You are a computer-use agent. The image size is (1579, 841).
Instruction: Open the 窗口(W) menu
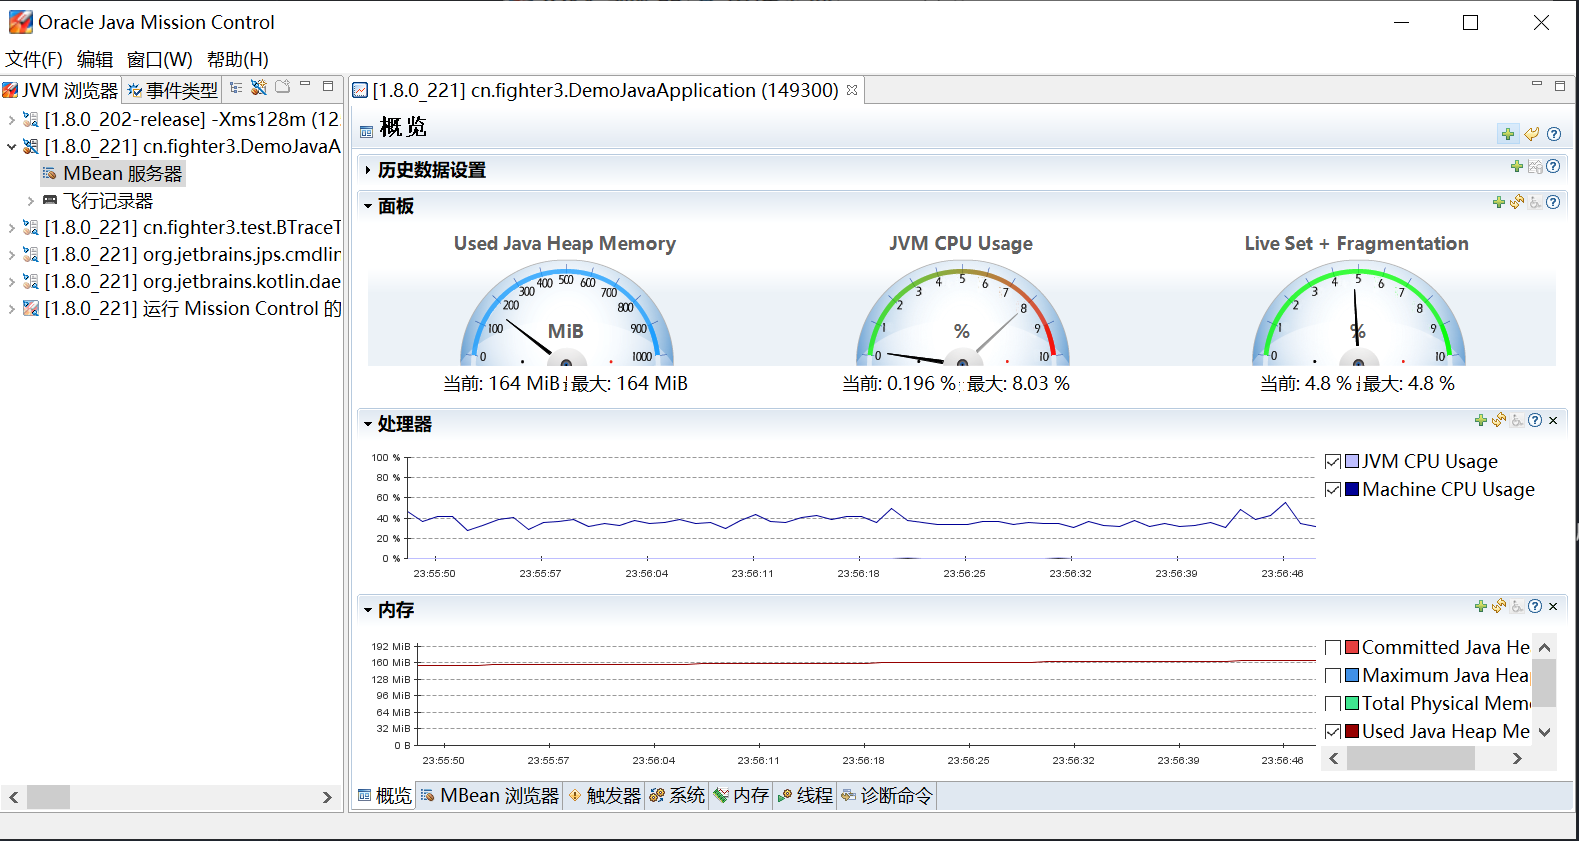[x=160, y=60]
